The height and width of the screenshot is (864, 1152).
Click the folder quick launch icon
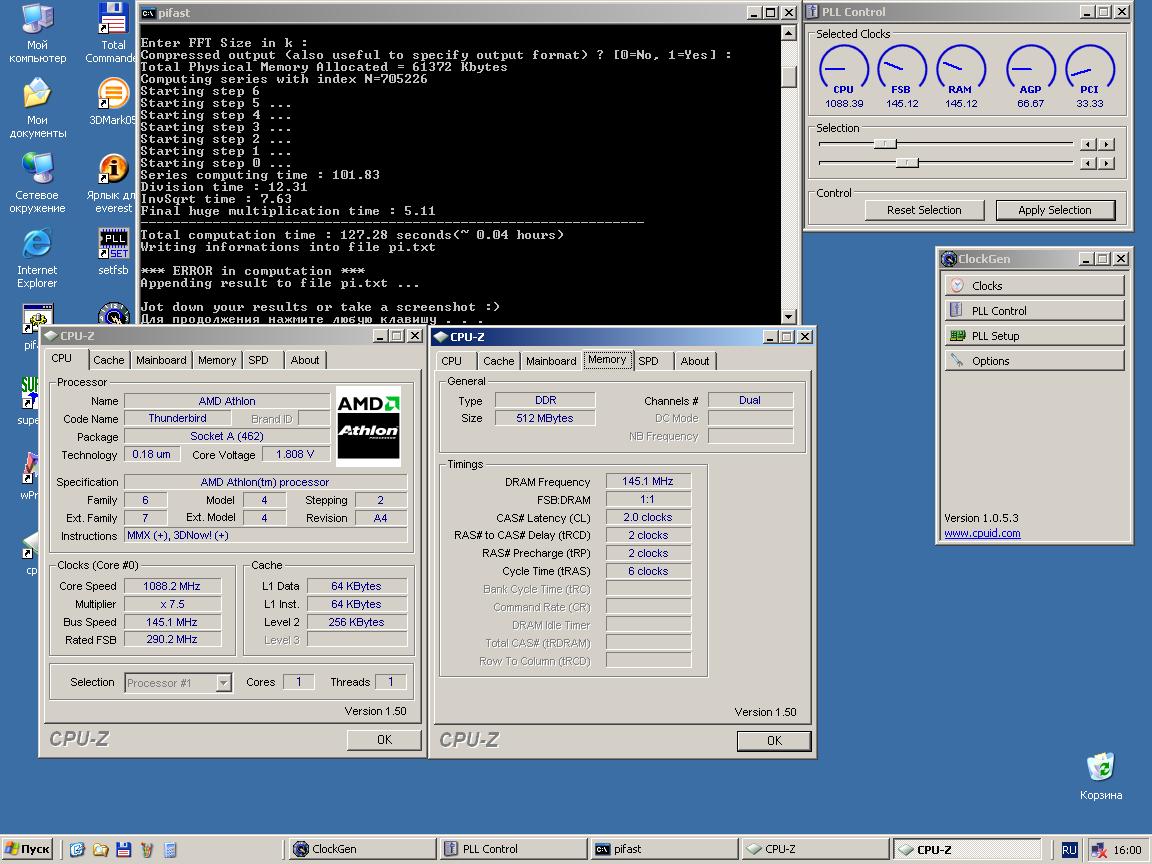(x=100, y=849)
